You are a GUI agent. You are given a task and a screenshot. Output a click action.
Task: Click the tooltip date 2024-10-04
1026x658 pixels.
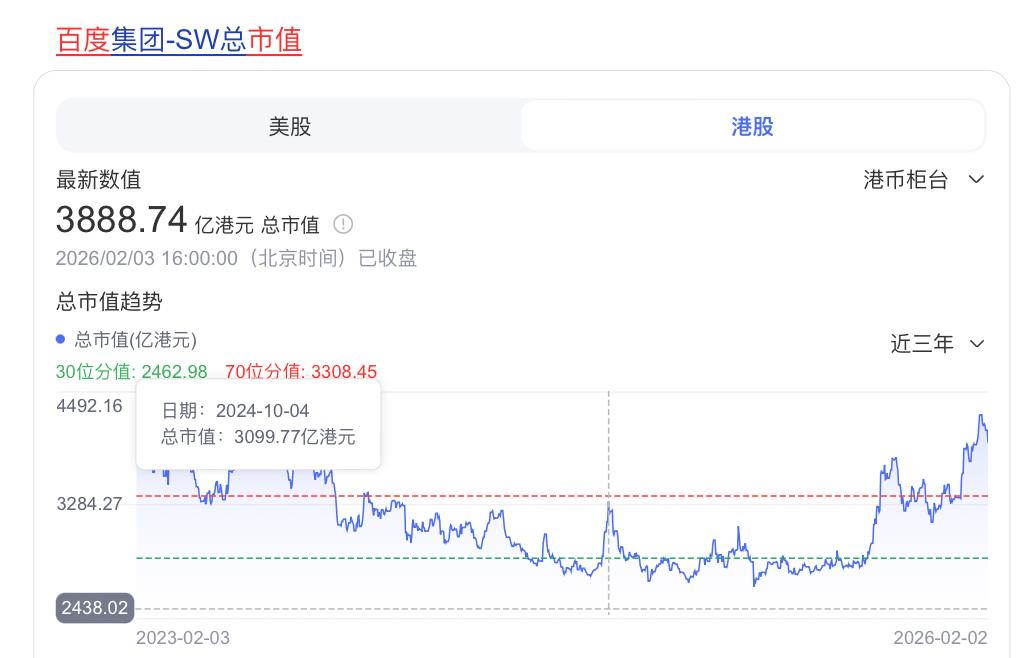262,411
